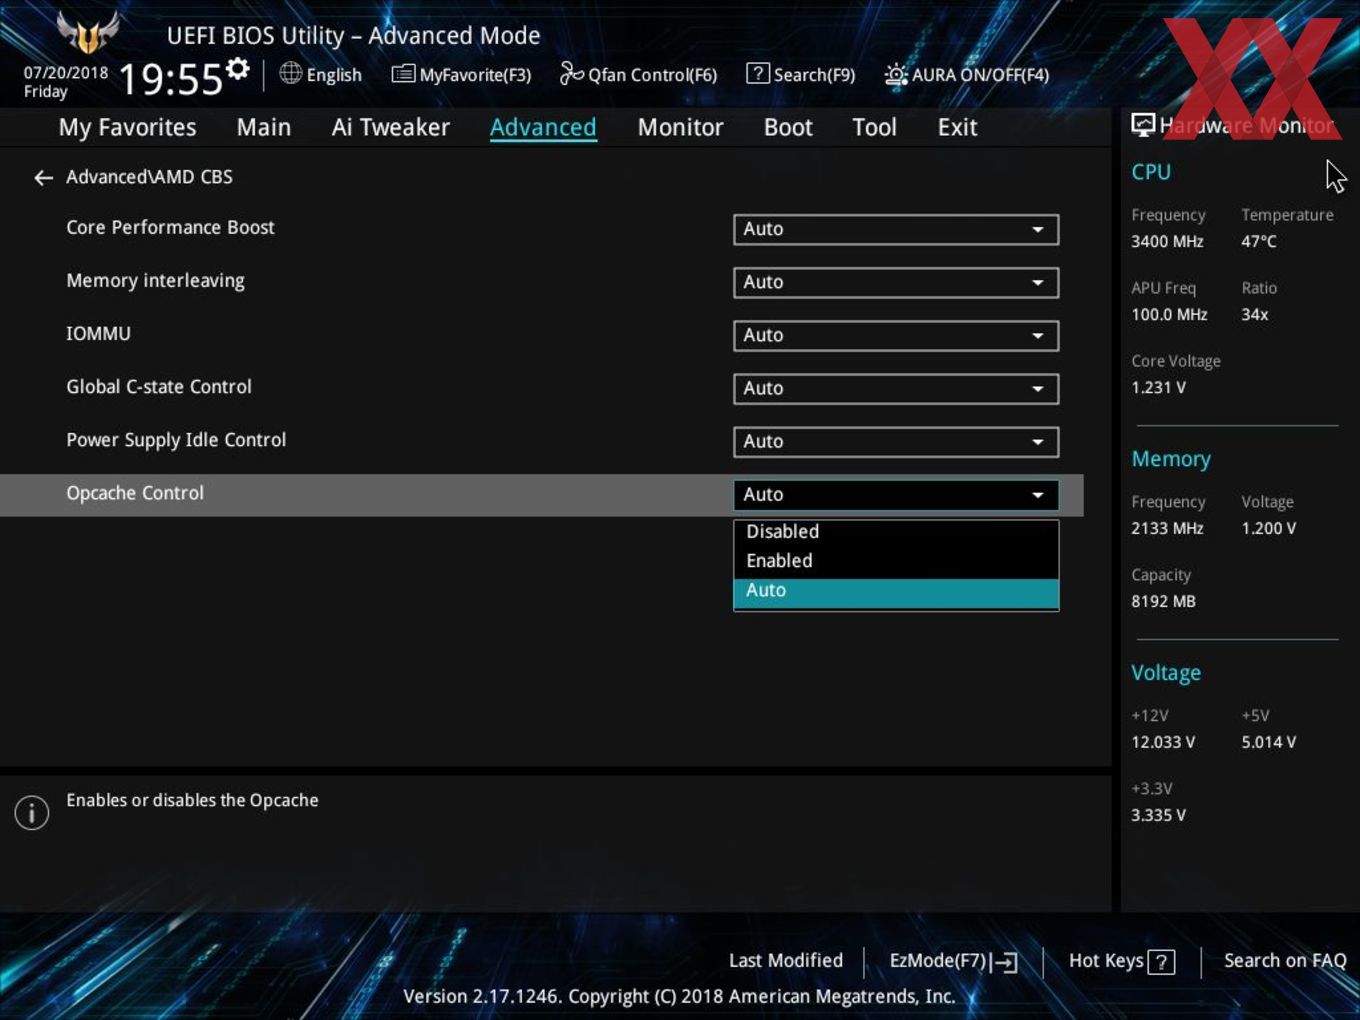Viewport: 1360px width, 1020px height.
Task: Open the Tool tab
Action: click(x=874, y=127)
